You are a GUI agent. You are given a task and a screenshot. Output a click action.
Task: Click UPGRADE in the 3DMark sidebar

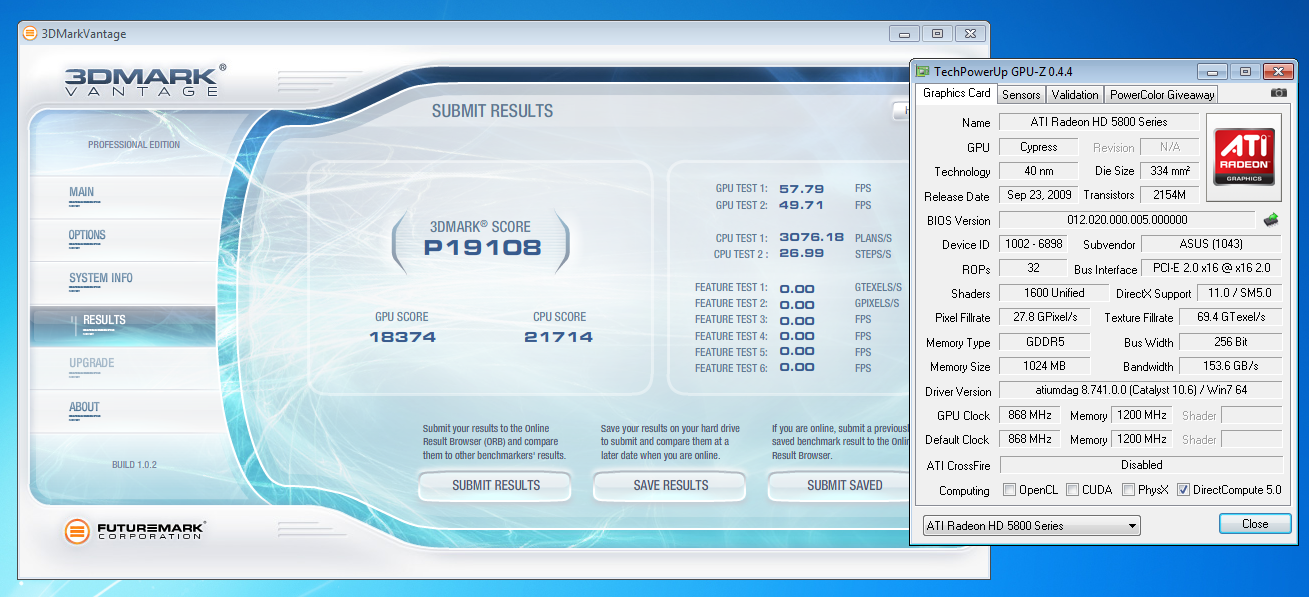point(122,367)
